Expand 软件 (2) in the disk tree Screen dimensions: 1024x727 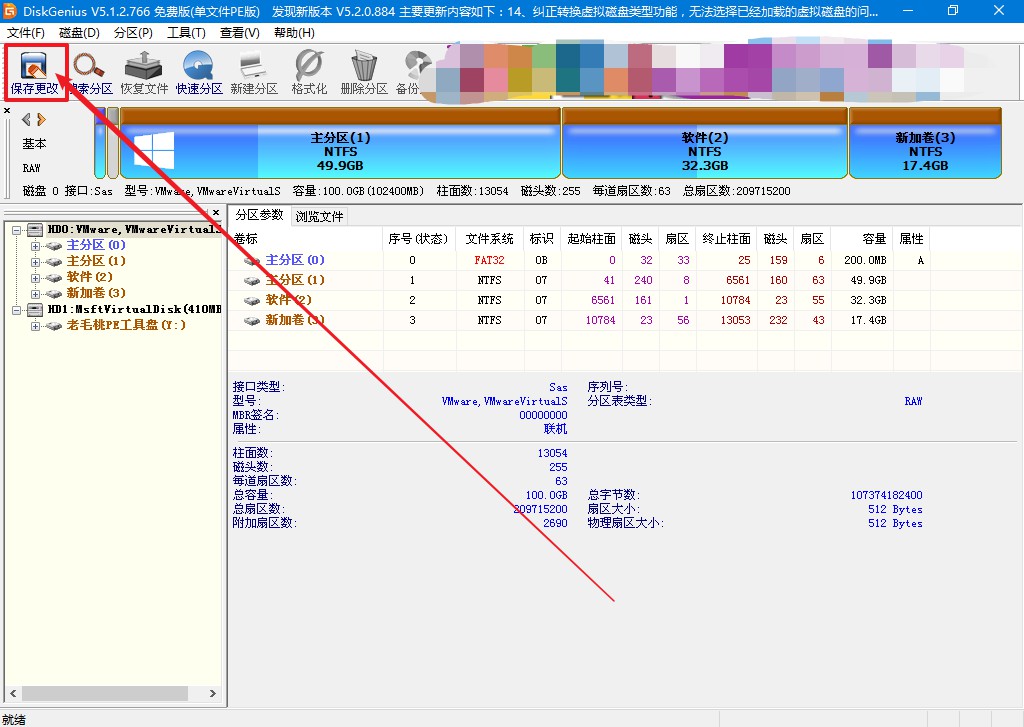click(35, 278)
